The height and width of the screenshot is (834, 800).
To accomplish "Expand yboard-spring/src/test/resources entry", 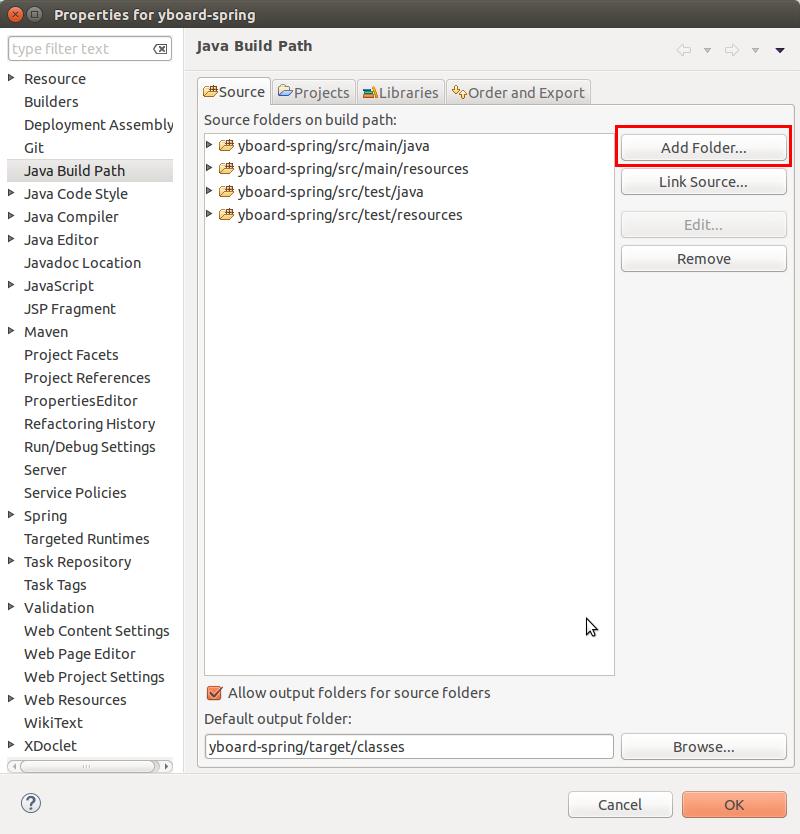I will pyautogui.click(x=209, y=214).
